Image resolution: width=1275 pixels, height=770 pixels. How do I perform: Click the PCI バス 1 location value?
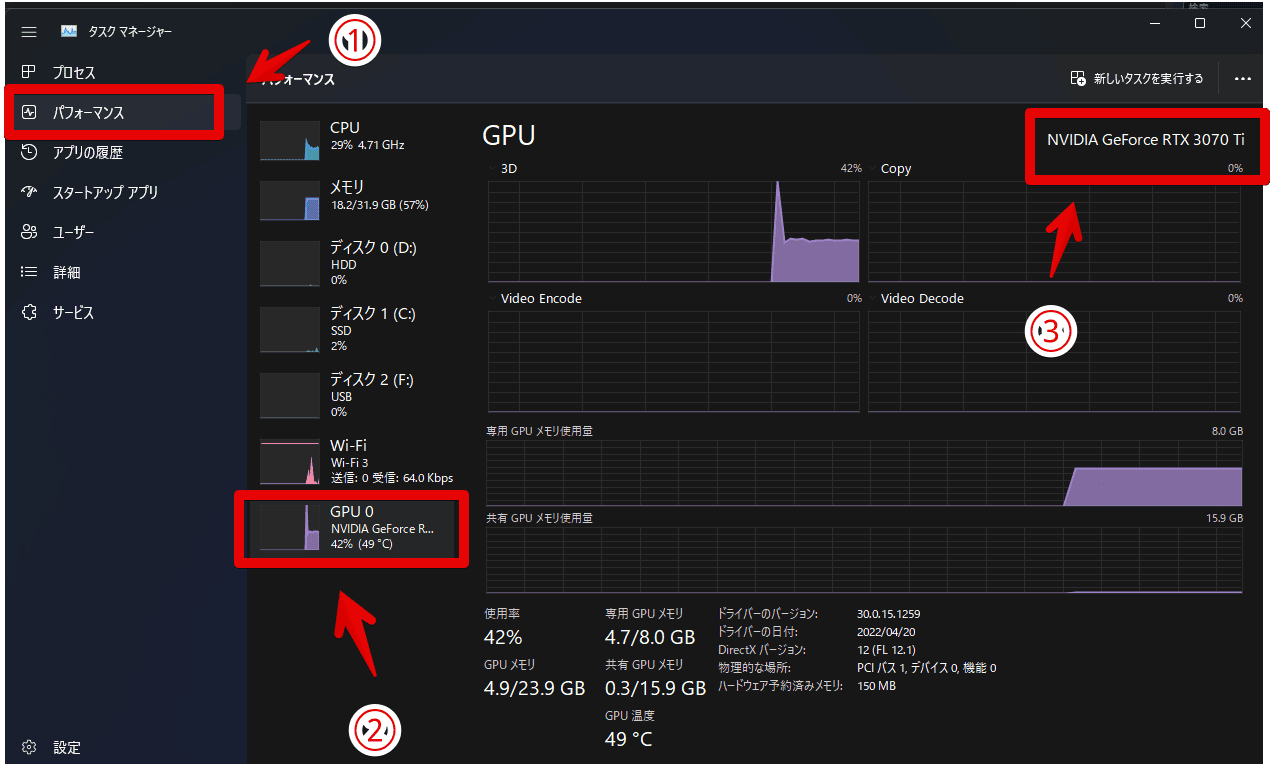click(x=926, y=668)
